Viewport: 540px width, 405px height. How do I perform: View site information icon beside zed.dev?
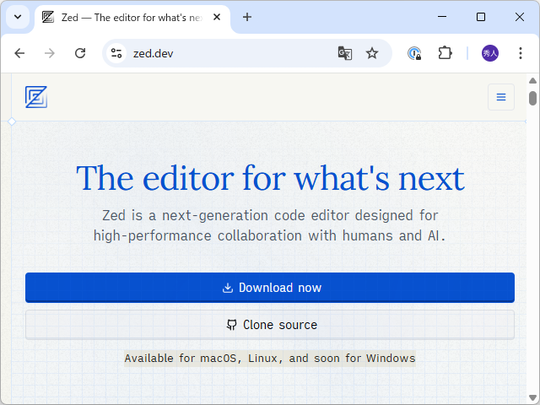(116, 53)
